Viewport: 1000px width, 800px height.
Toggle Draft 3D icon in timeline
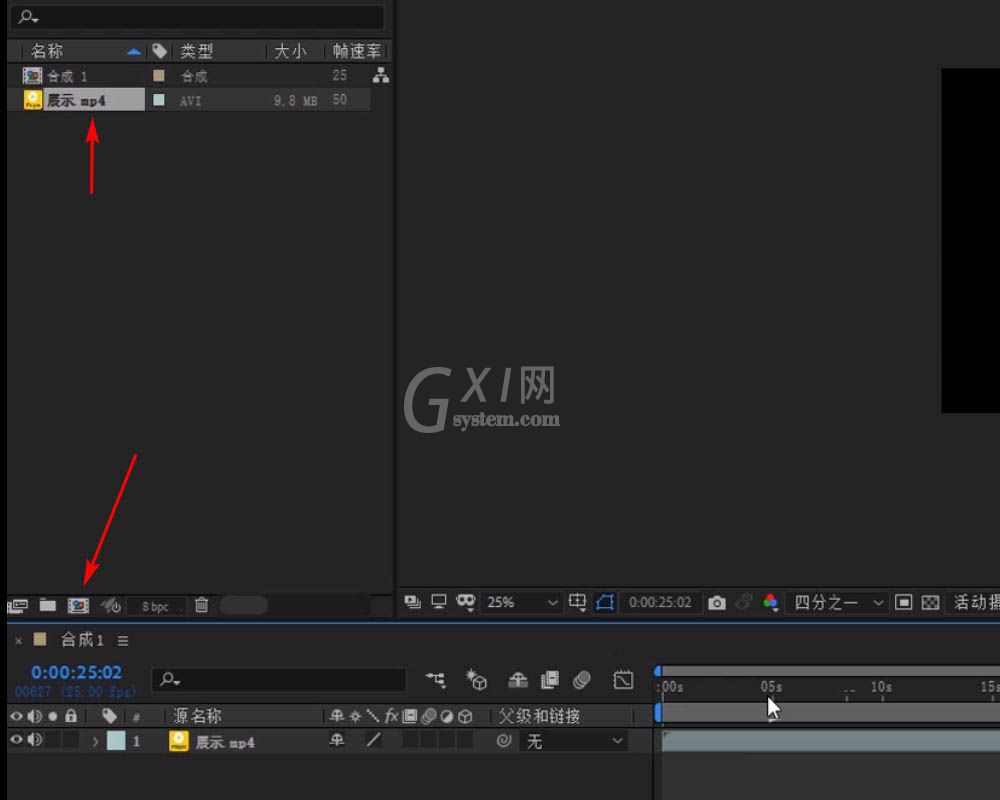click(476, 680)
